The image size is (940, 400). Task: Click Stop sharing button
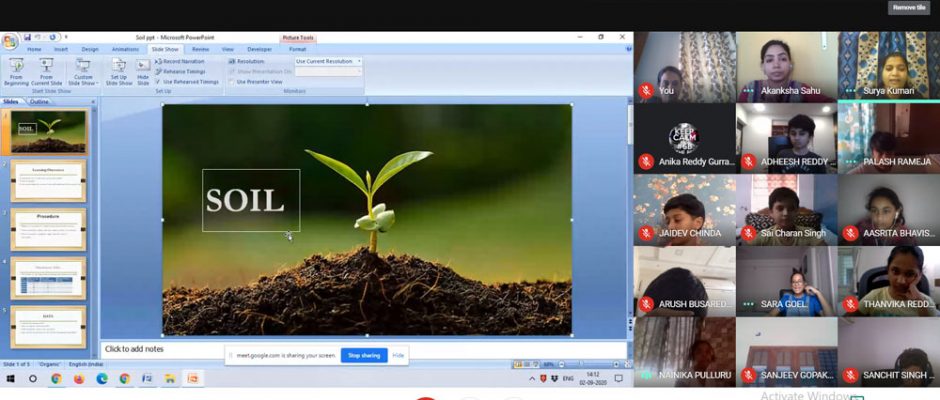[364, 355]
